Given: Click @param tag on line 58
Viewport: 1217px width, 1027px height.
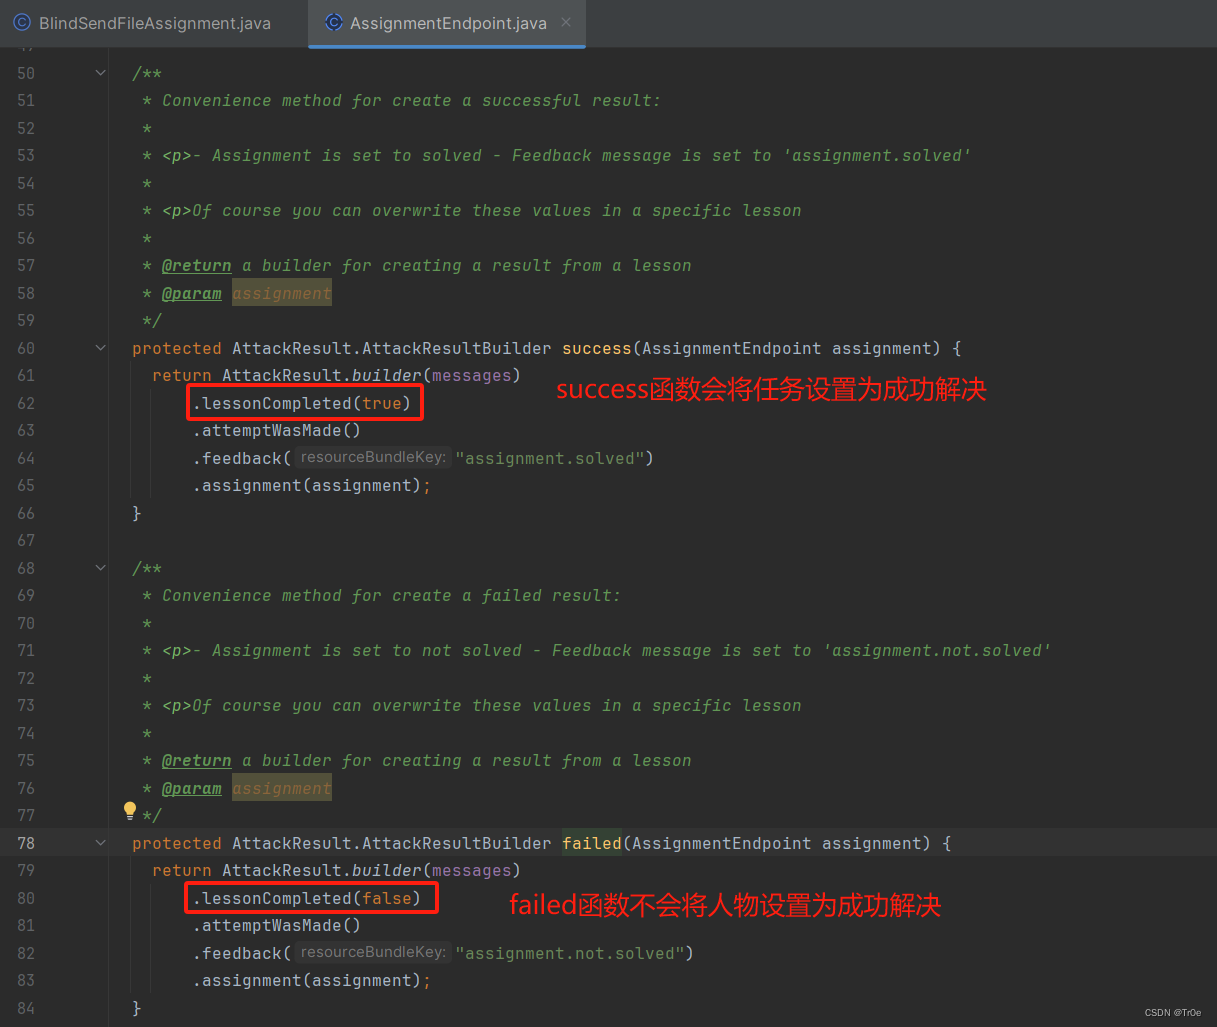Looking at the screenshot, I should pyautogui.click(x=192, y=293).
